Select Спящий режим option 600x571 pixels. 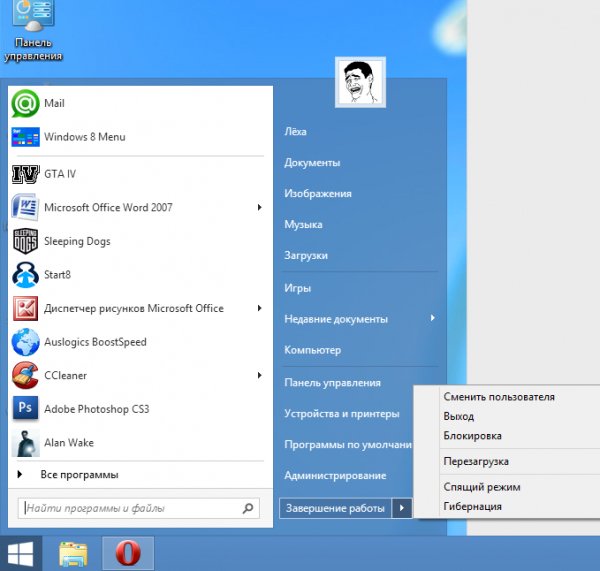pyautogui.click(x=482, y=487)
